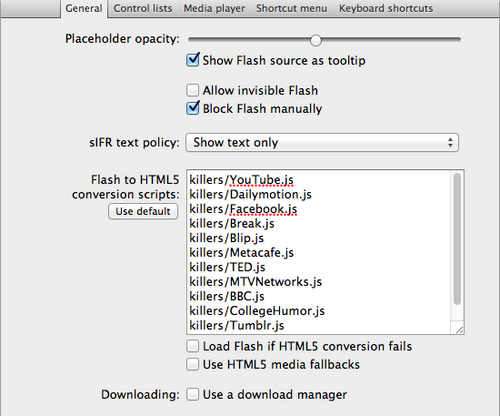Screen dimensions: 500x416
Task: Open the Media player tab
Action: pyautogui.click(x=214, y=8)
